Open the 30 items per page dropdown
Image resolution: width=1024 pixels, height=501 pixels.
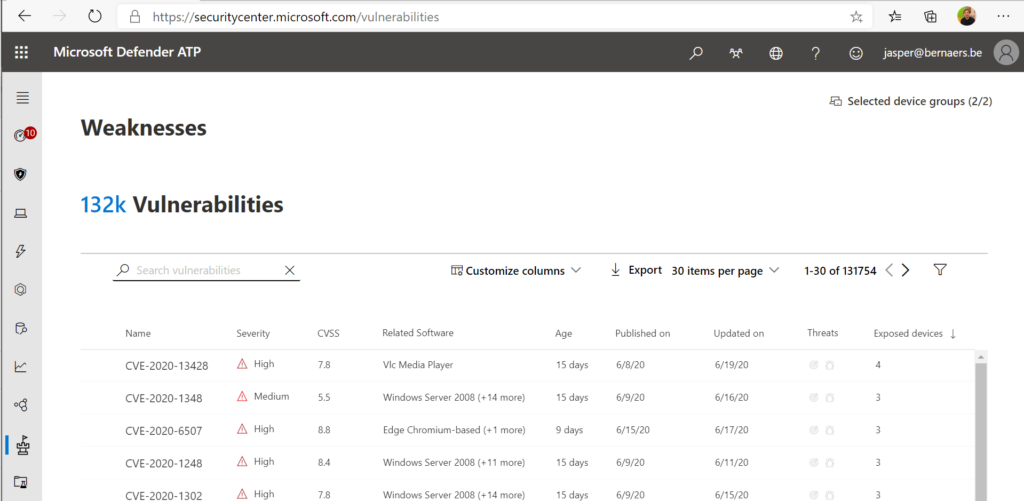pos(726,270)
